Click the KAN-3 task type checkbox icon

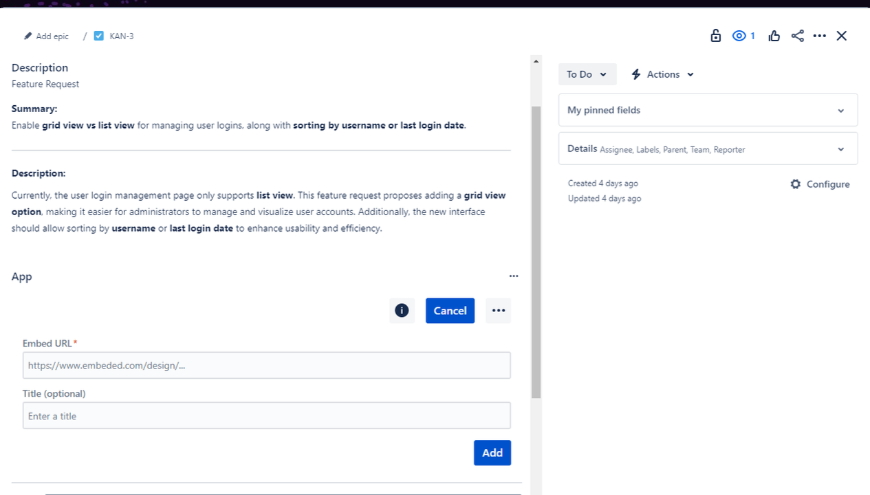tap(99, 36)
